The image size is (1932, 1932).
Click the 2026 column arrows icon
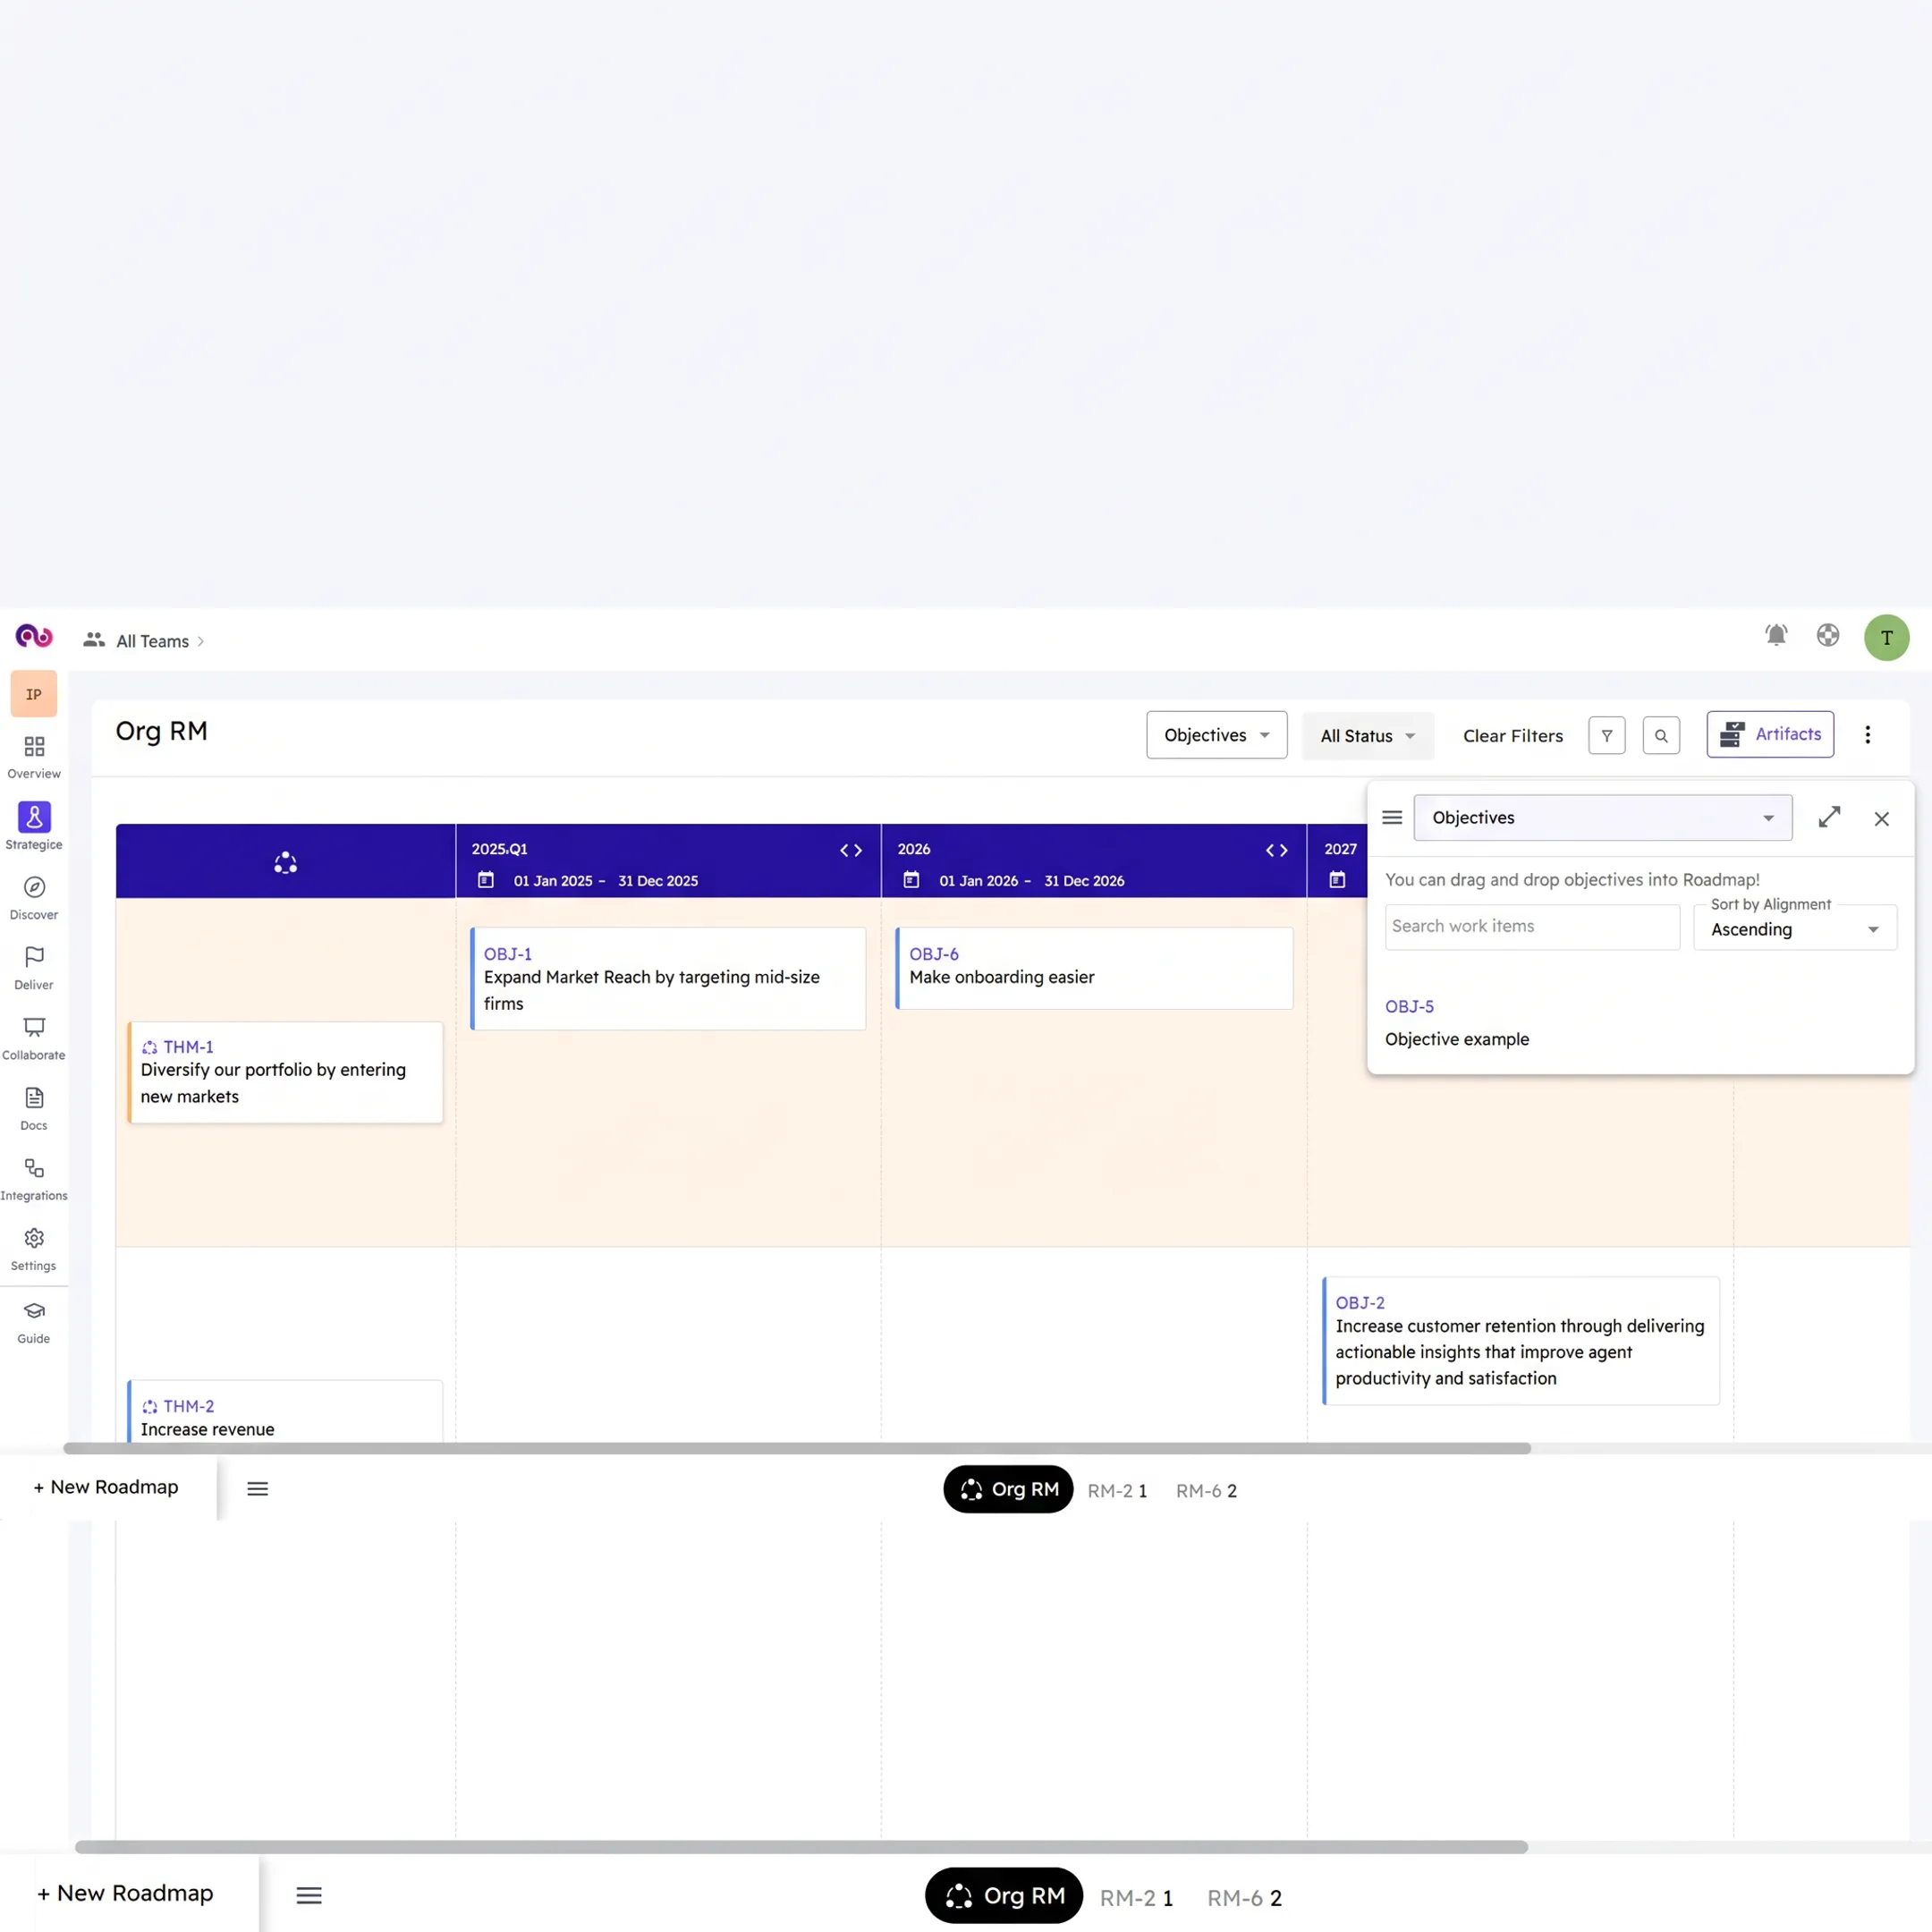coord(1276,850)
